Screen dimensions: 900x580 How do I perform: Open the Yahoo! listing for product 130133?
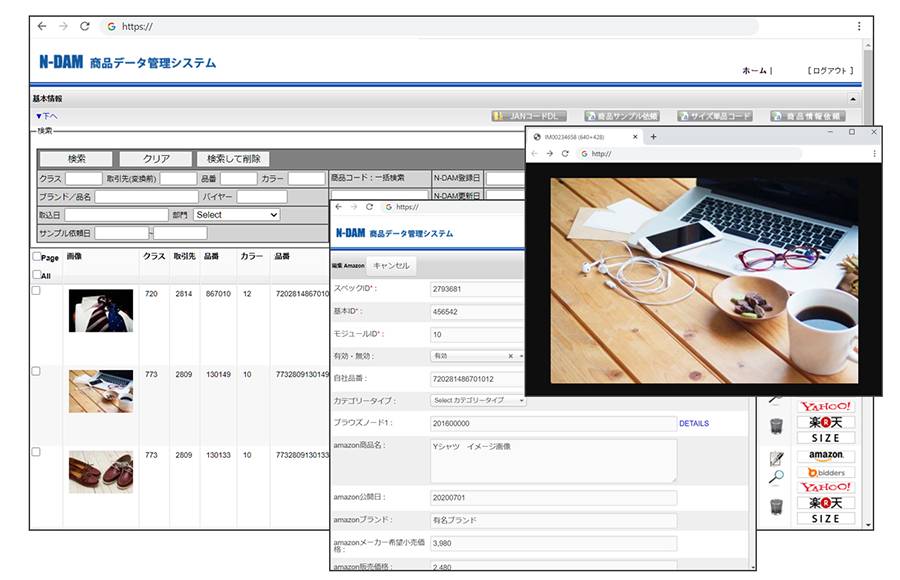826,487
